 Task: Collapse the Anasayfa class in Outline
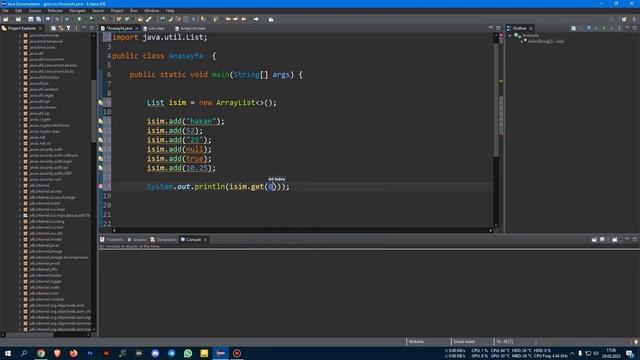coord(510,36)
